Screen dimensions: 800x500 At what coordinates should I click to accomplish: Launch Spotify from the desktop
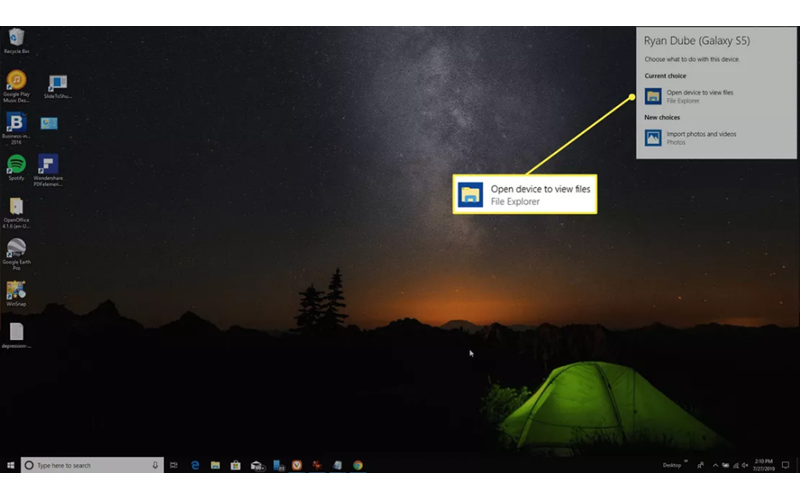(16, 164)
